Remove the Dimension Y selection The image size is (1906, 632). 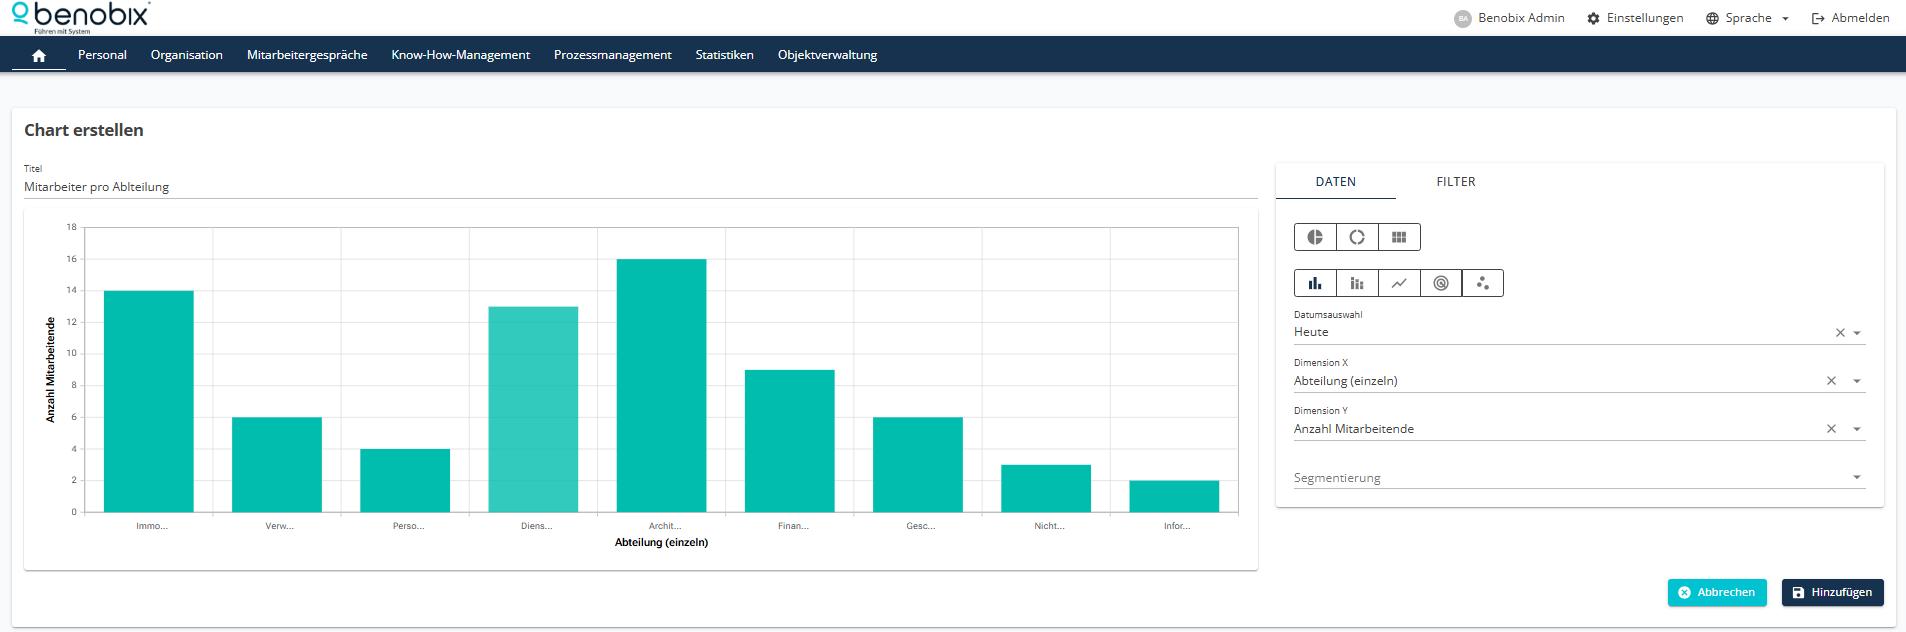coord(1831,429)
